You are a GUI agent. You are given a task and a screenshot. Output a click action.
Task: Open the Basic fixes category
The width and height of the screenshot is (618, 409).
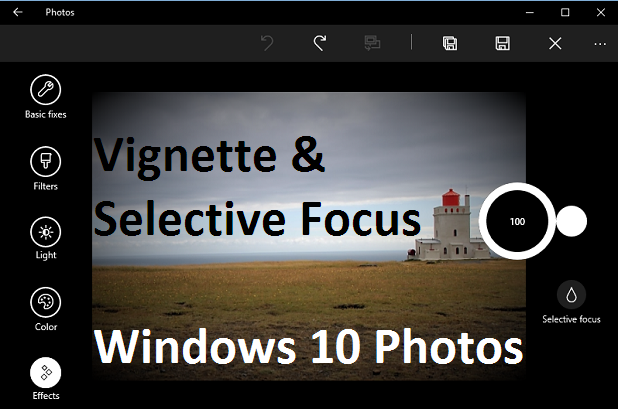coord(46,91)
